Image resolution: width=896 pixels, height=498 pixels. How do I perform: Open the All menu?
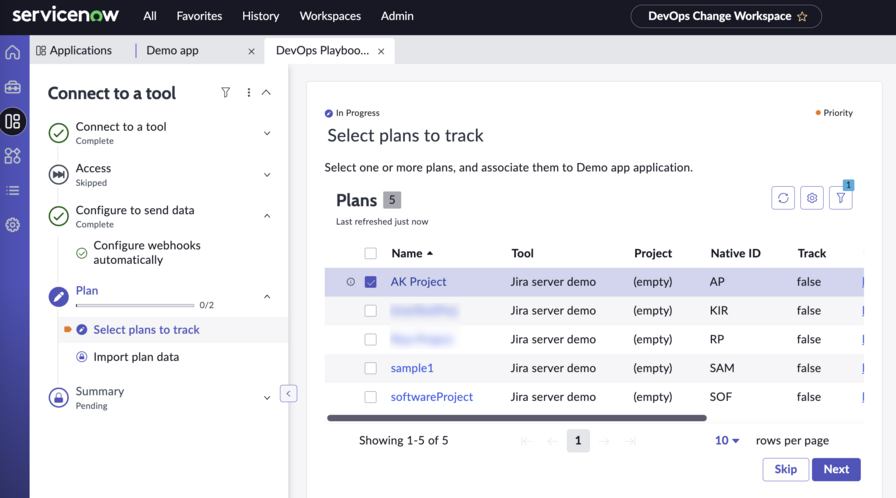(x=150, y=16)
